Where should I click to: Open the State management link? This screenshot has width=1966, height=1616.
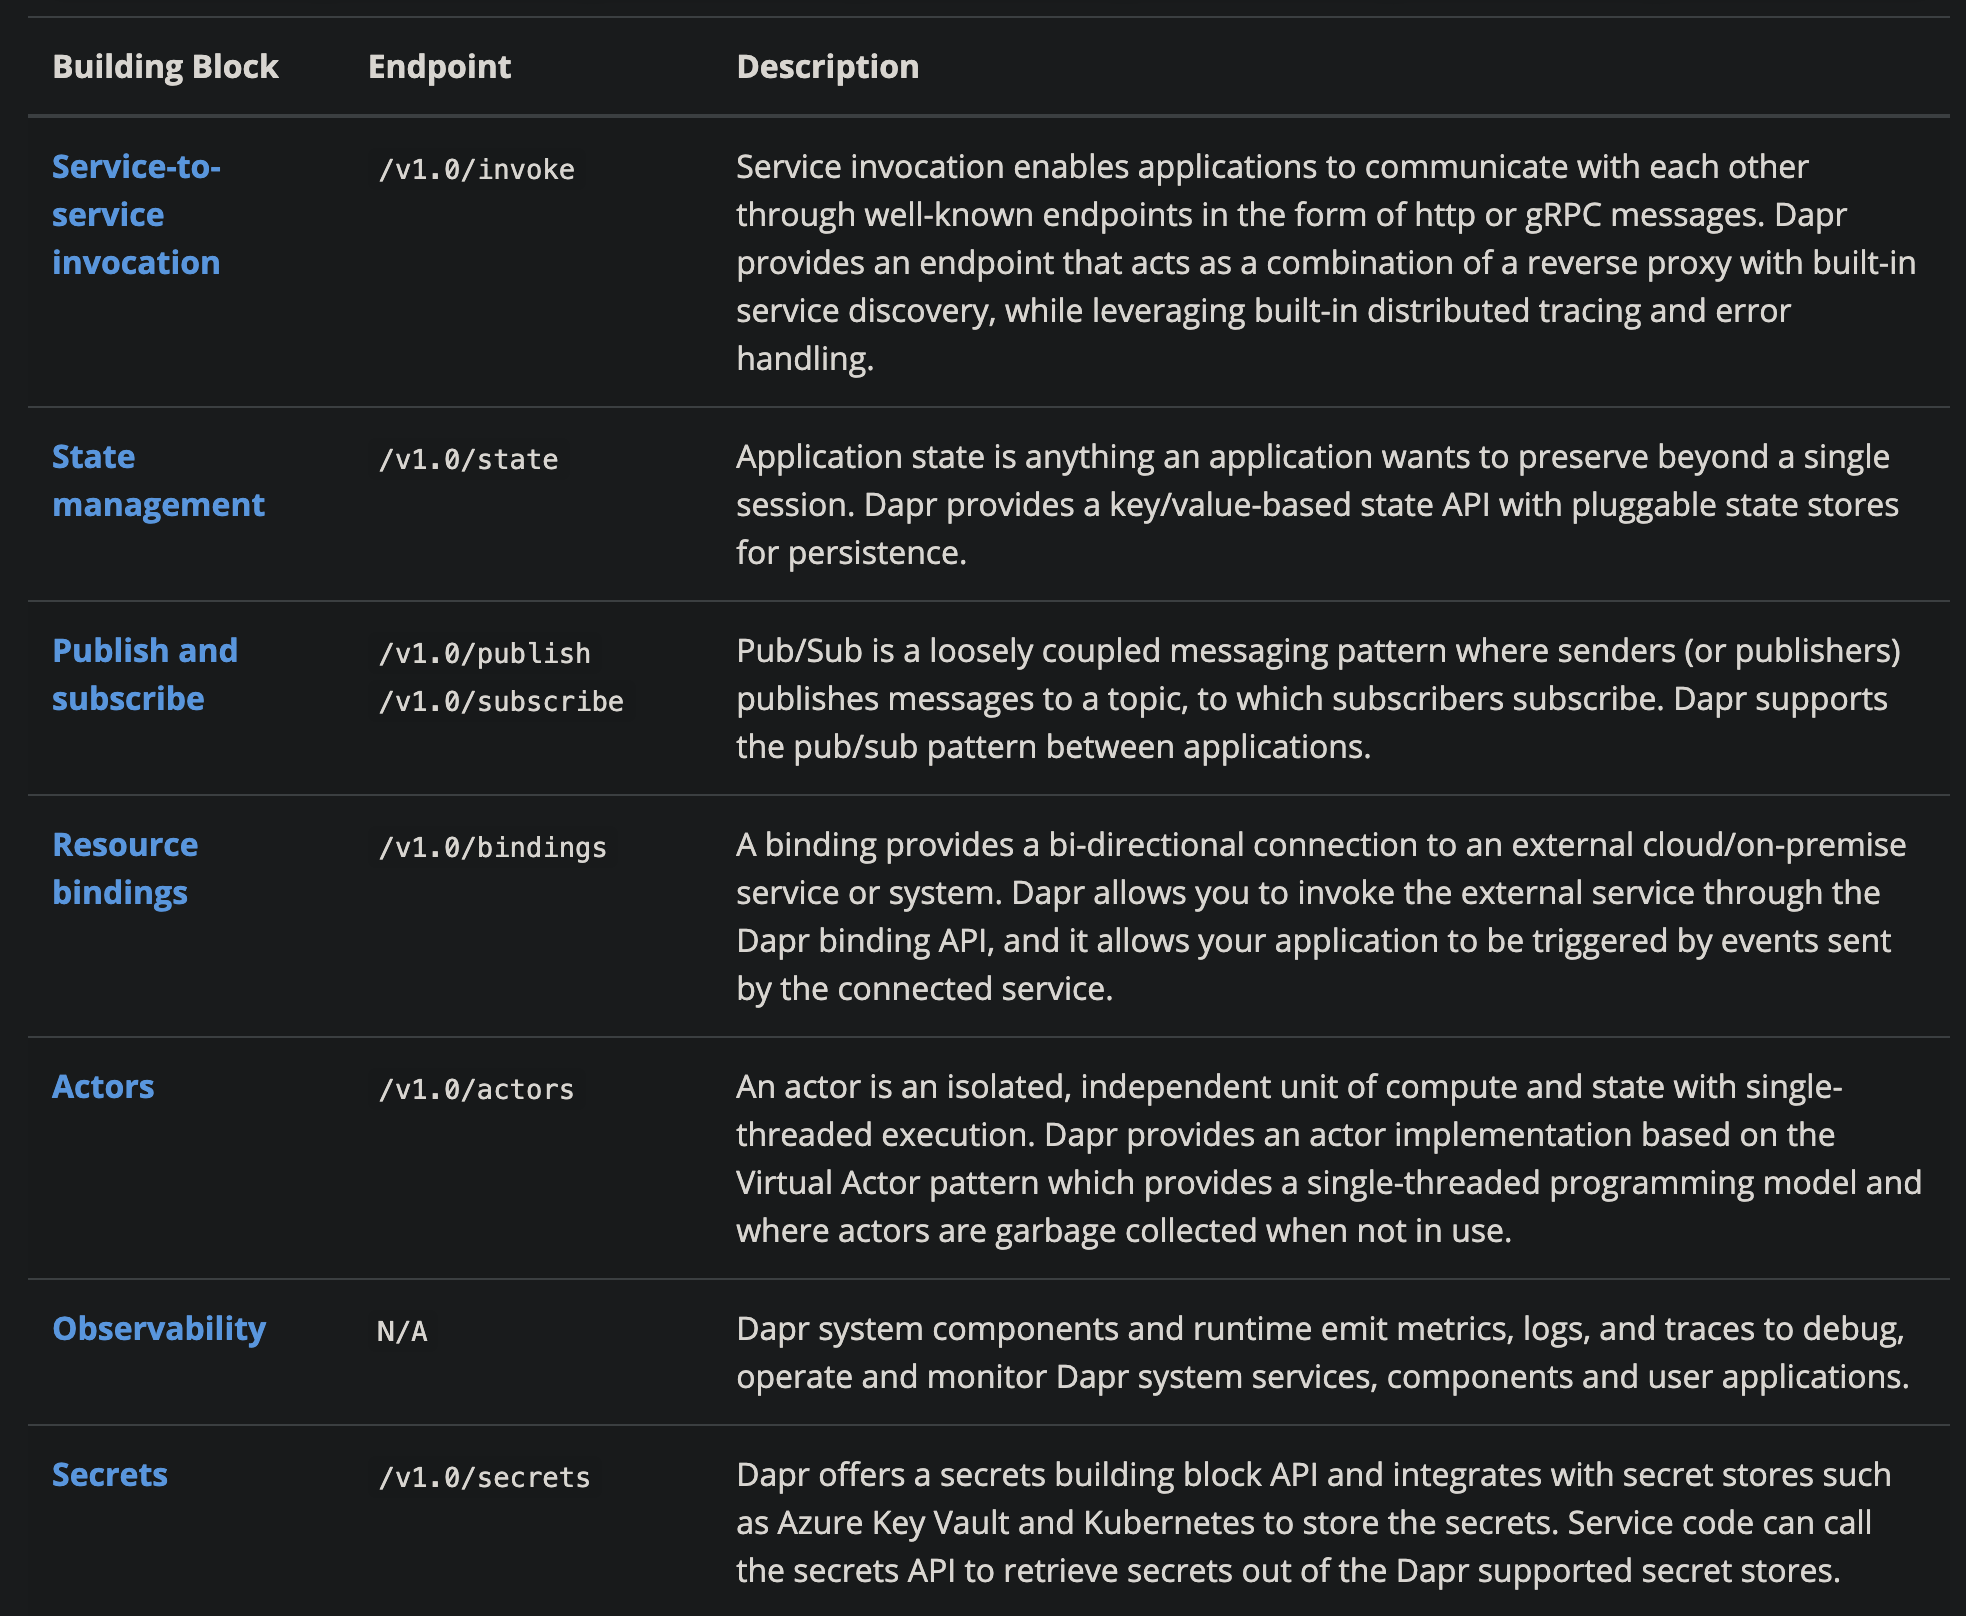tap(158, 480)
